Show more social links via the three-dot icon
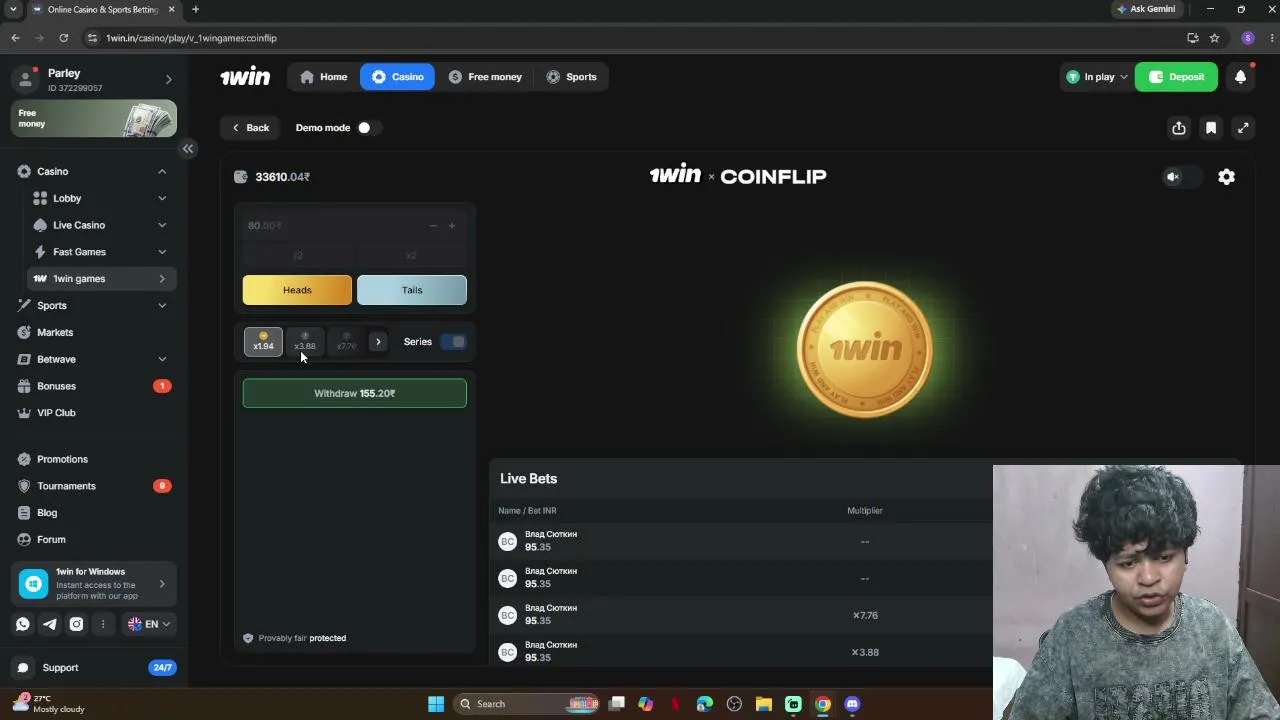The width and height of the screenshot is (1280, 720). (x=102, y=624)
